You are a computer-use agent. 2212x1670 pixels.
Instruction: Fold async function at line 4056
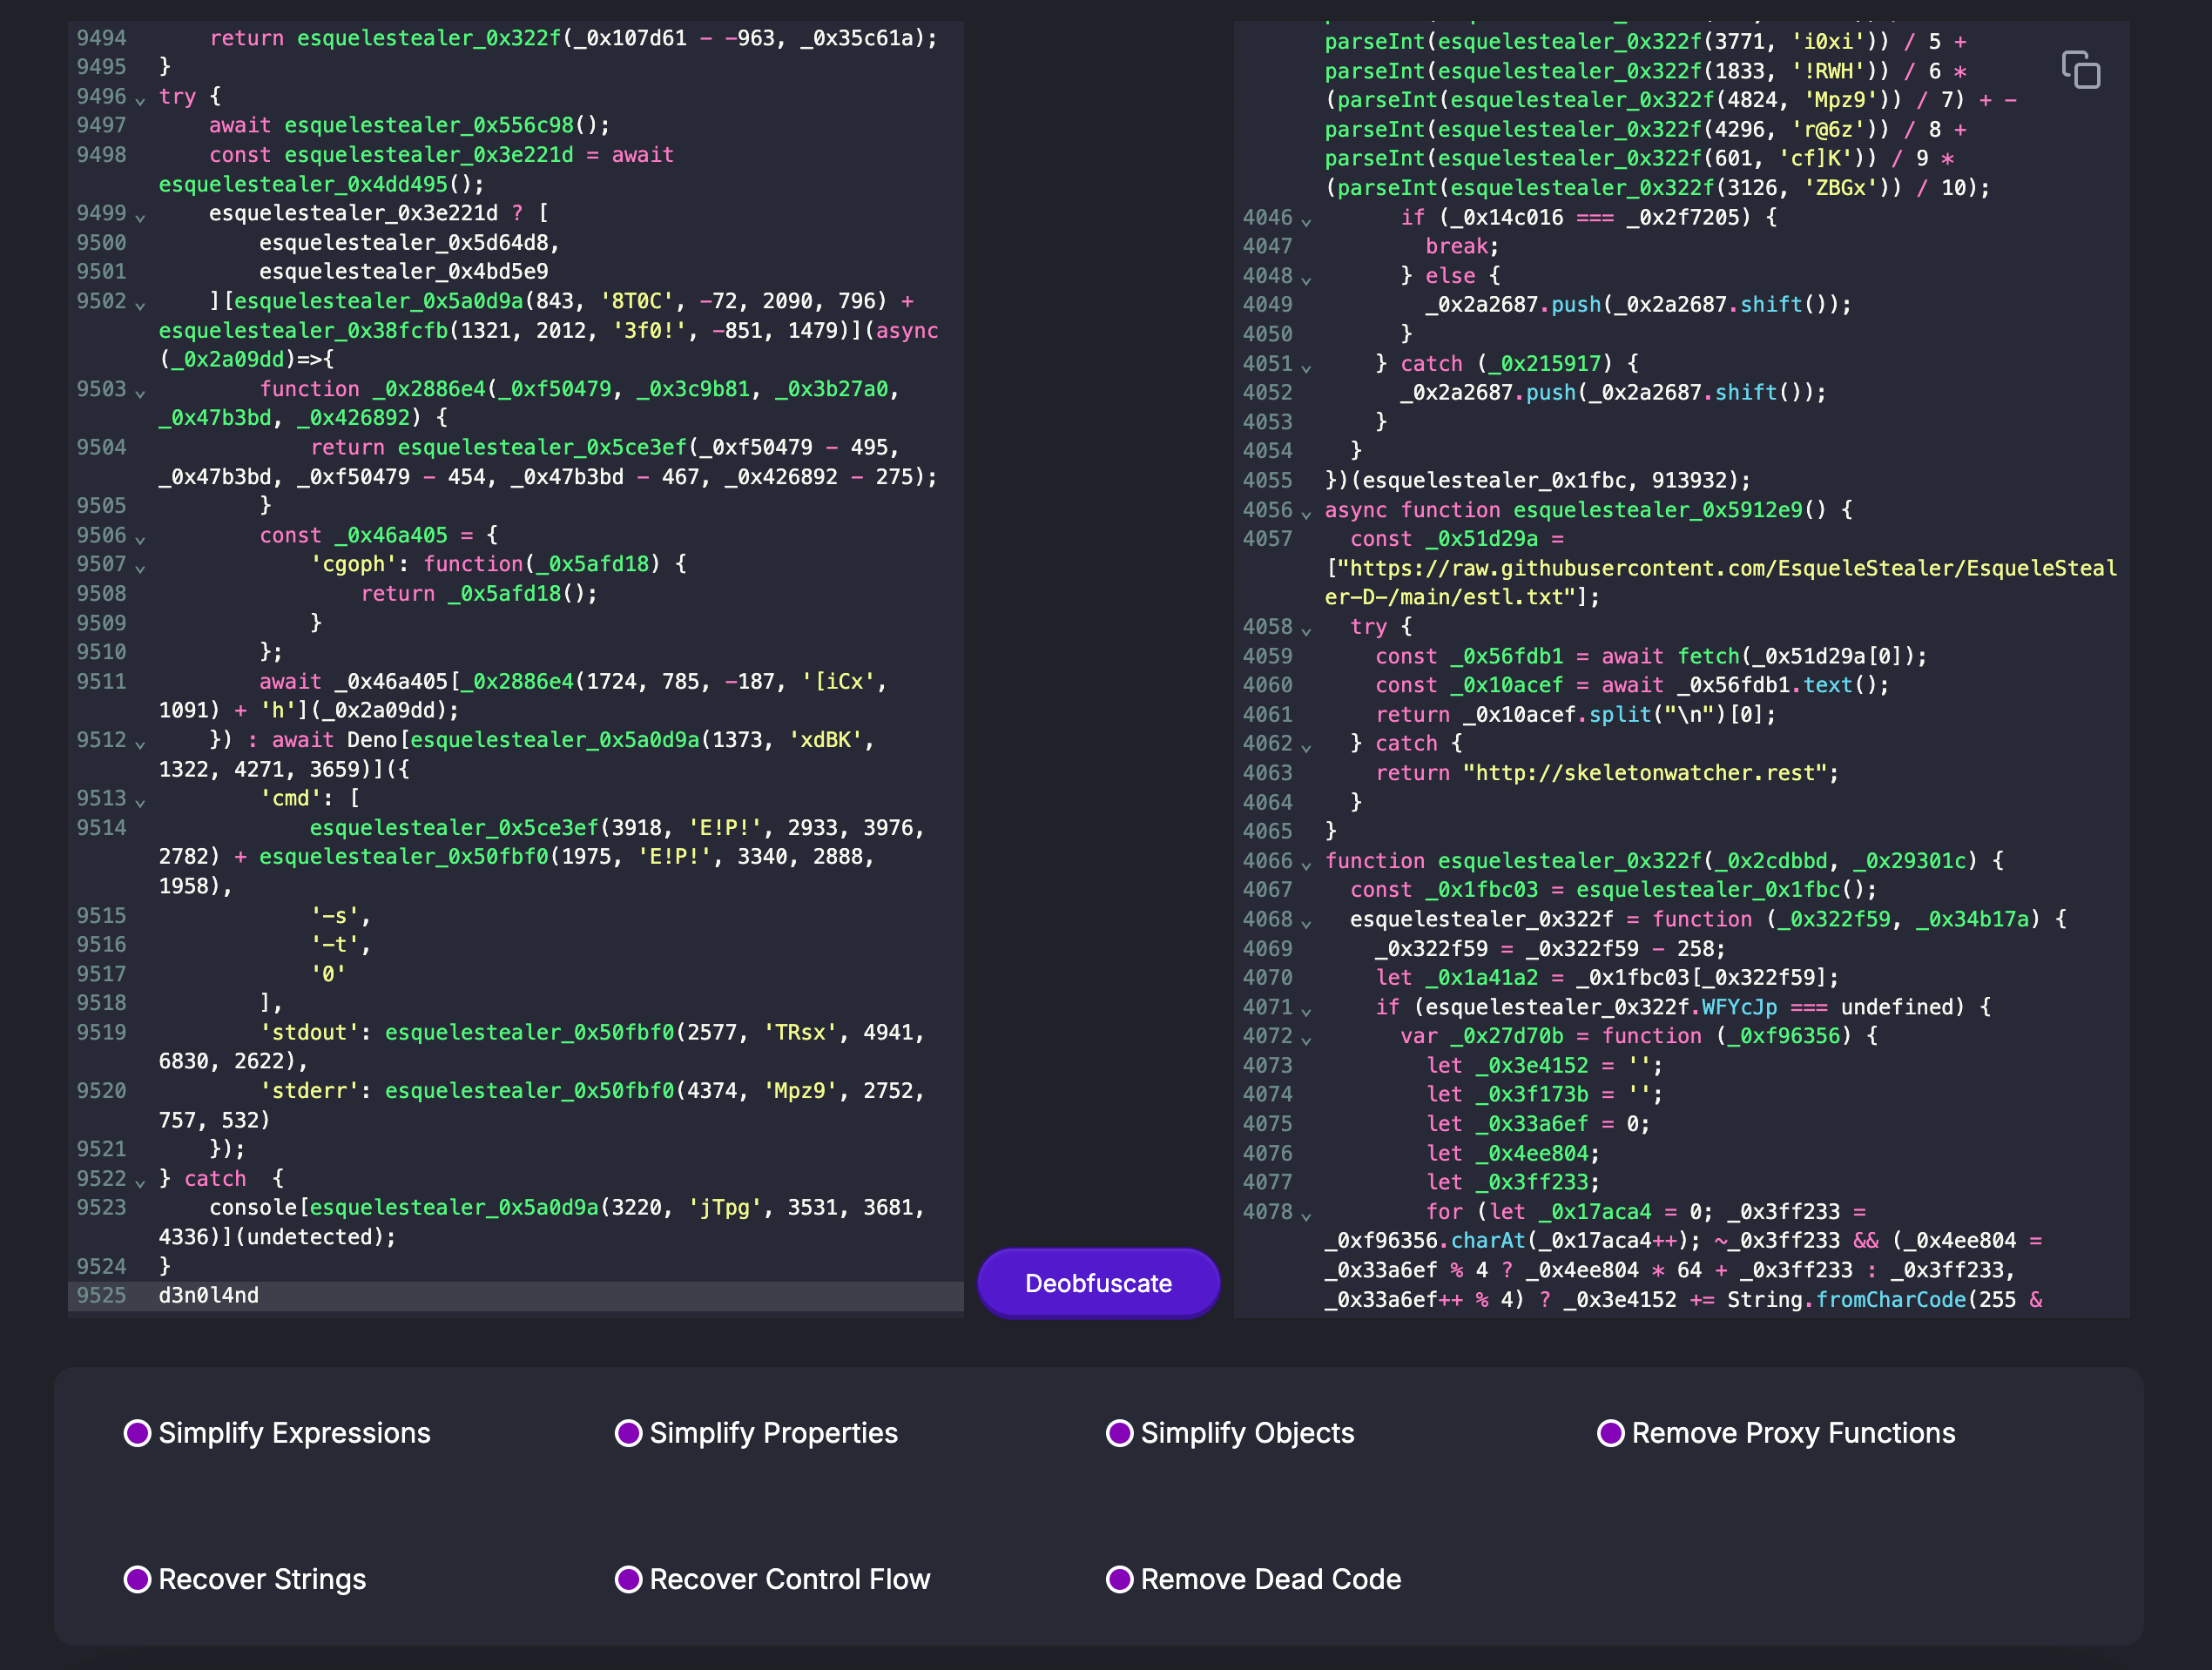[1306, 514]
